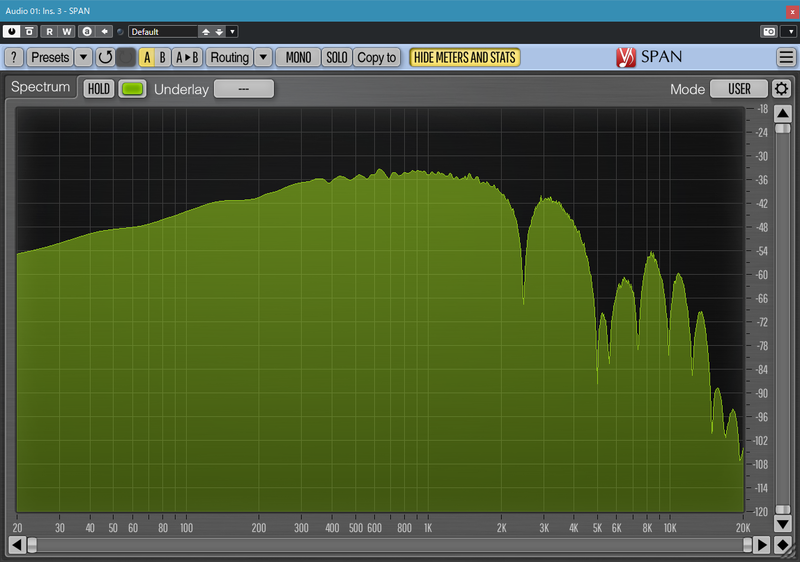Open the top-right functions dropdown arrow
800x562 pixels.
pyautogui.click(x=790, y=32)
